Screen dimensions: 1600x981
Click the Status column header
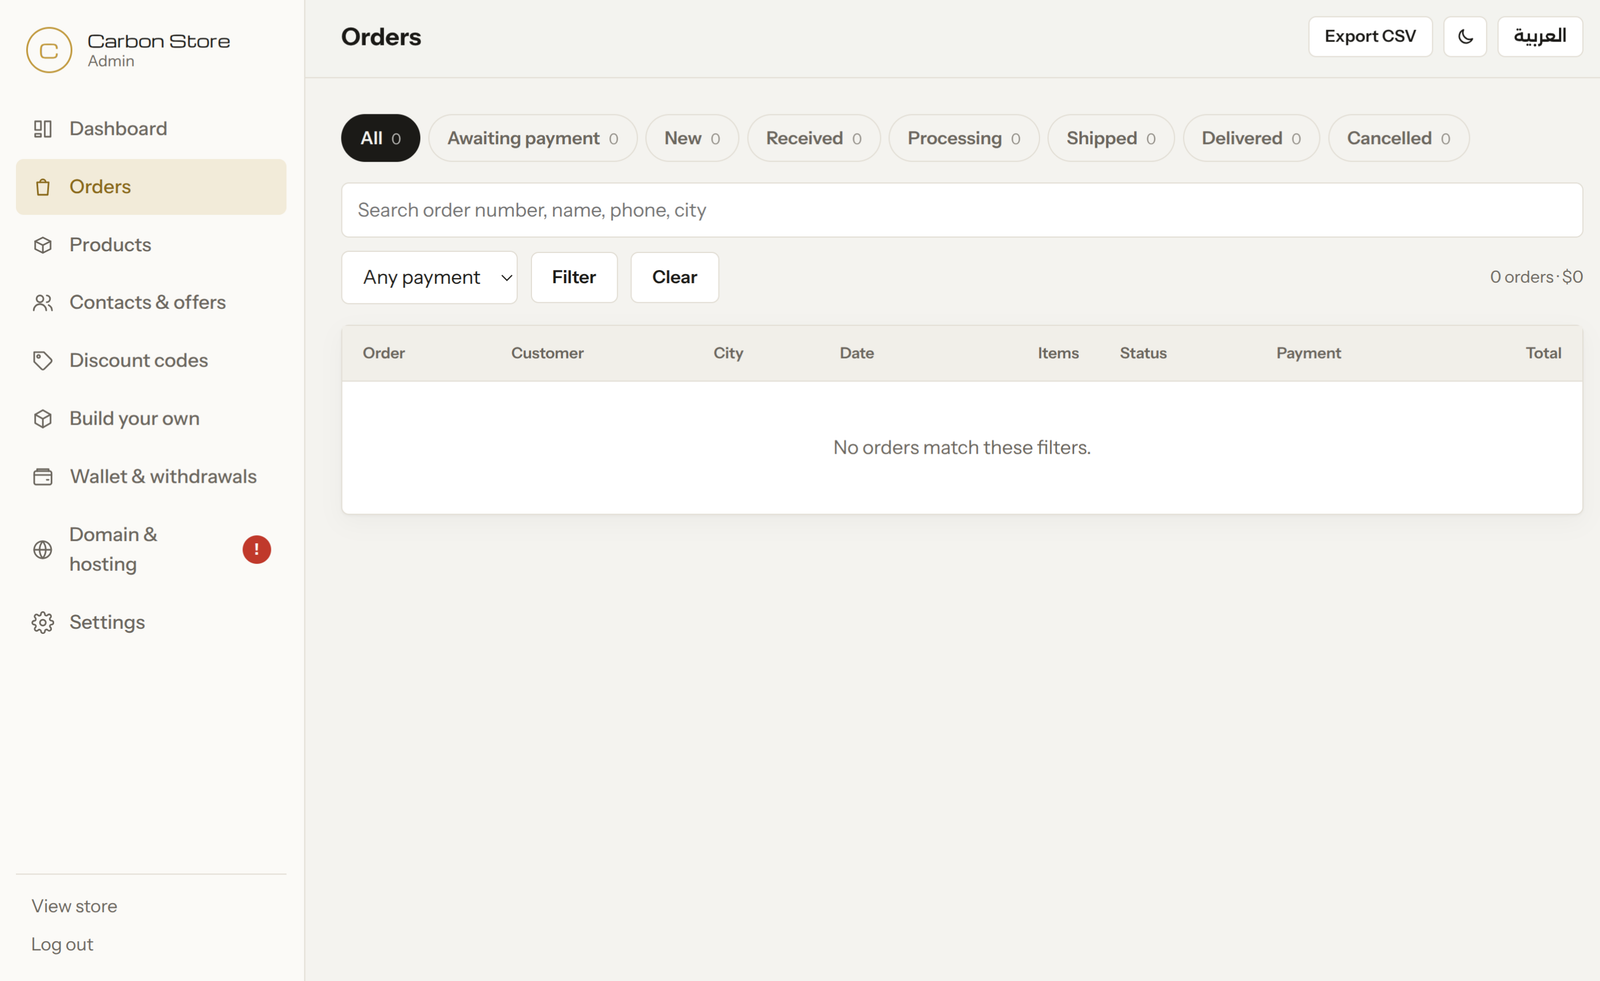pos(1143,353)
